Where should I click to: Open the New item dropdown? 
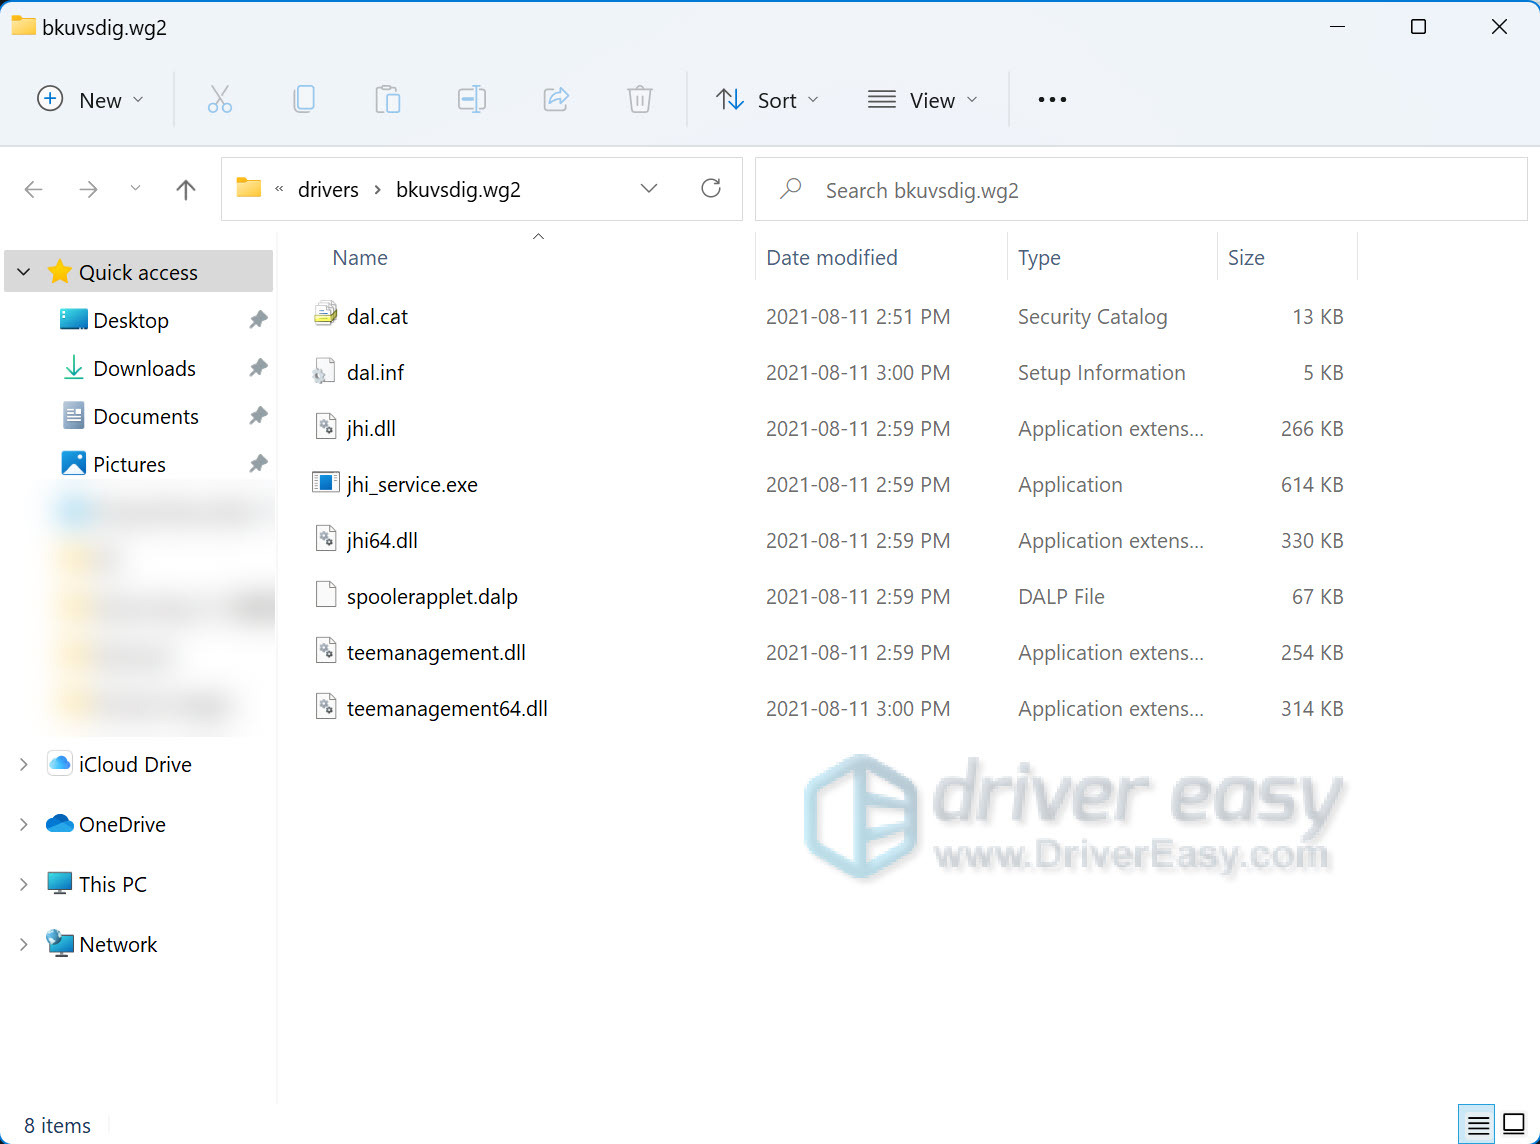click(x=90, y=99)
